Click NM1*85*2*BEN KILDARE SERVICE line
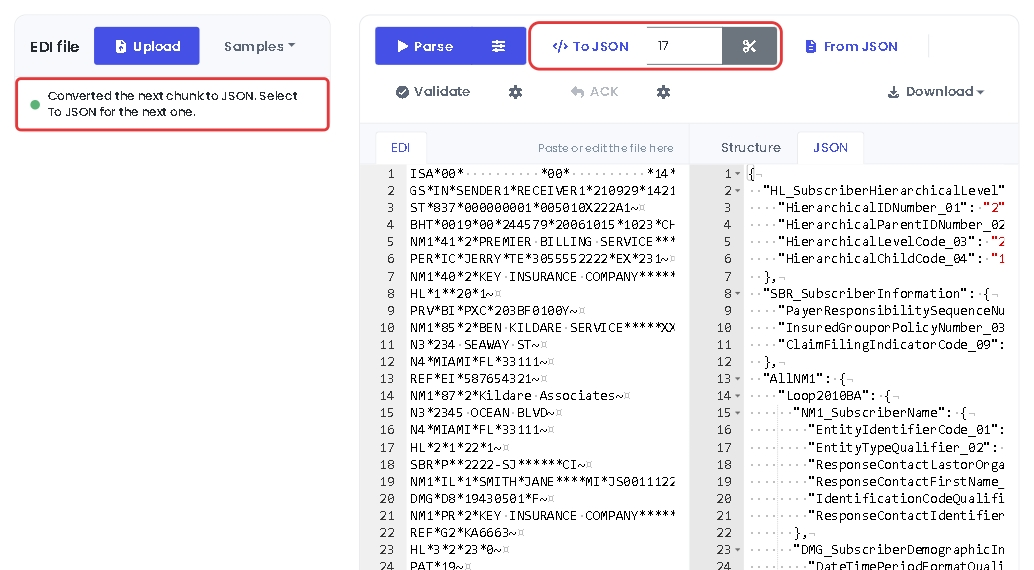 (542, 328)
